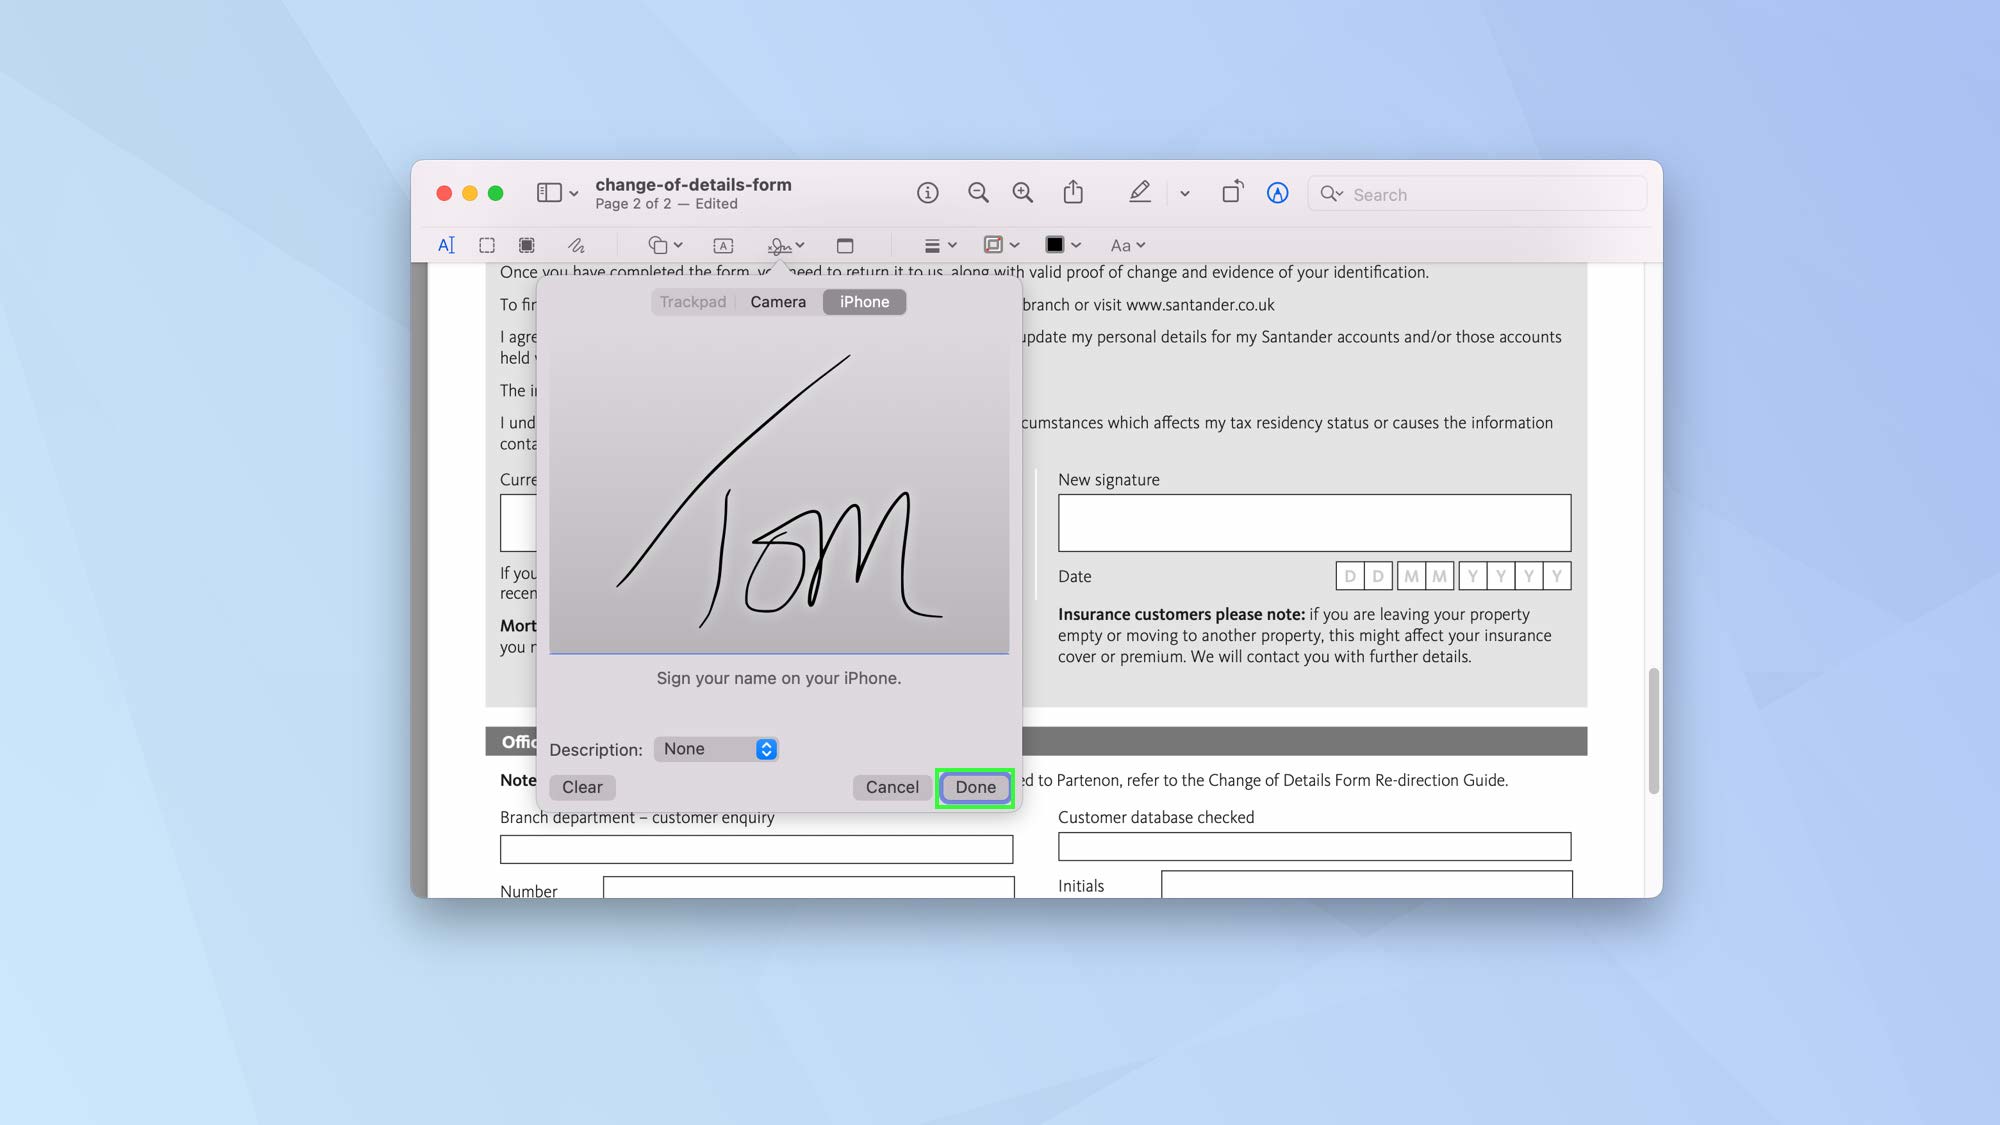Expand the line style options

click(x=937, y=245)
